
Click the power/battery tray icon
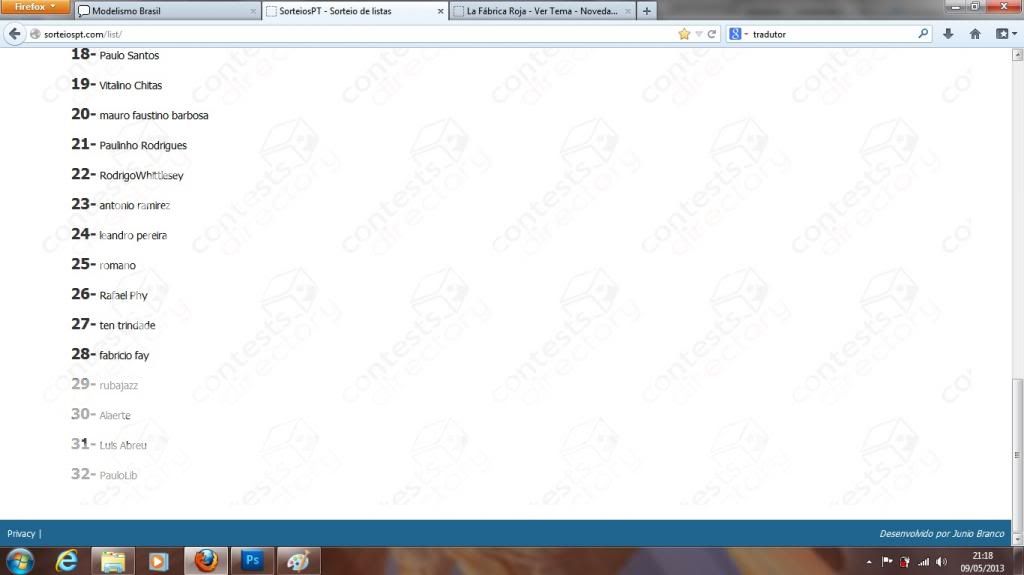tap(904, 561)
